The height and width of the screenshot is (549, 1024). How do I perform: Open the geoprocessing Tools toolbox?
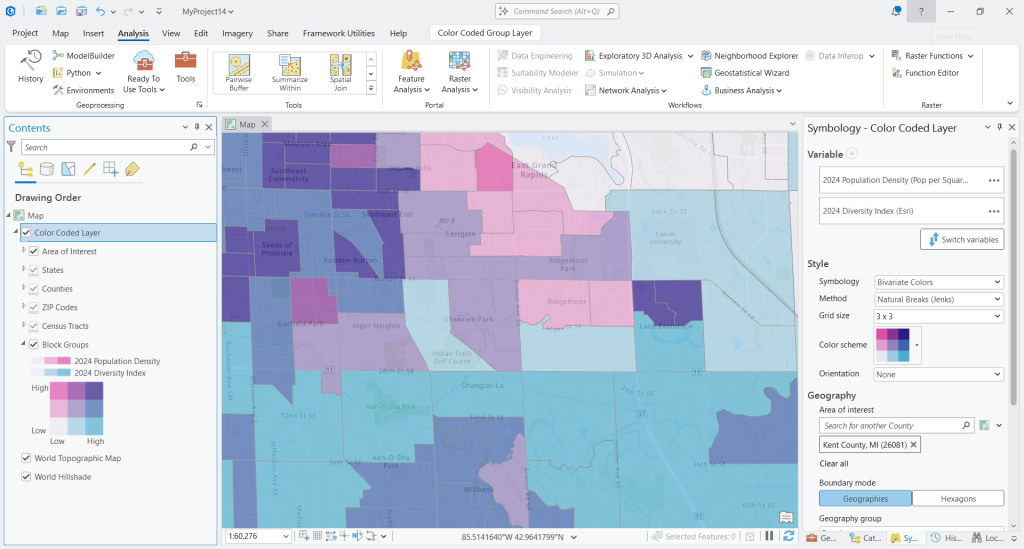tap(185, 67)
